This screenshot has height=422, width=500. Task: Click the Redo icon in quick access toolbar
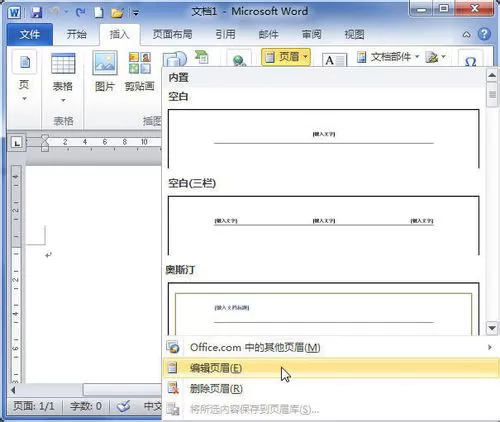(80, 13)
